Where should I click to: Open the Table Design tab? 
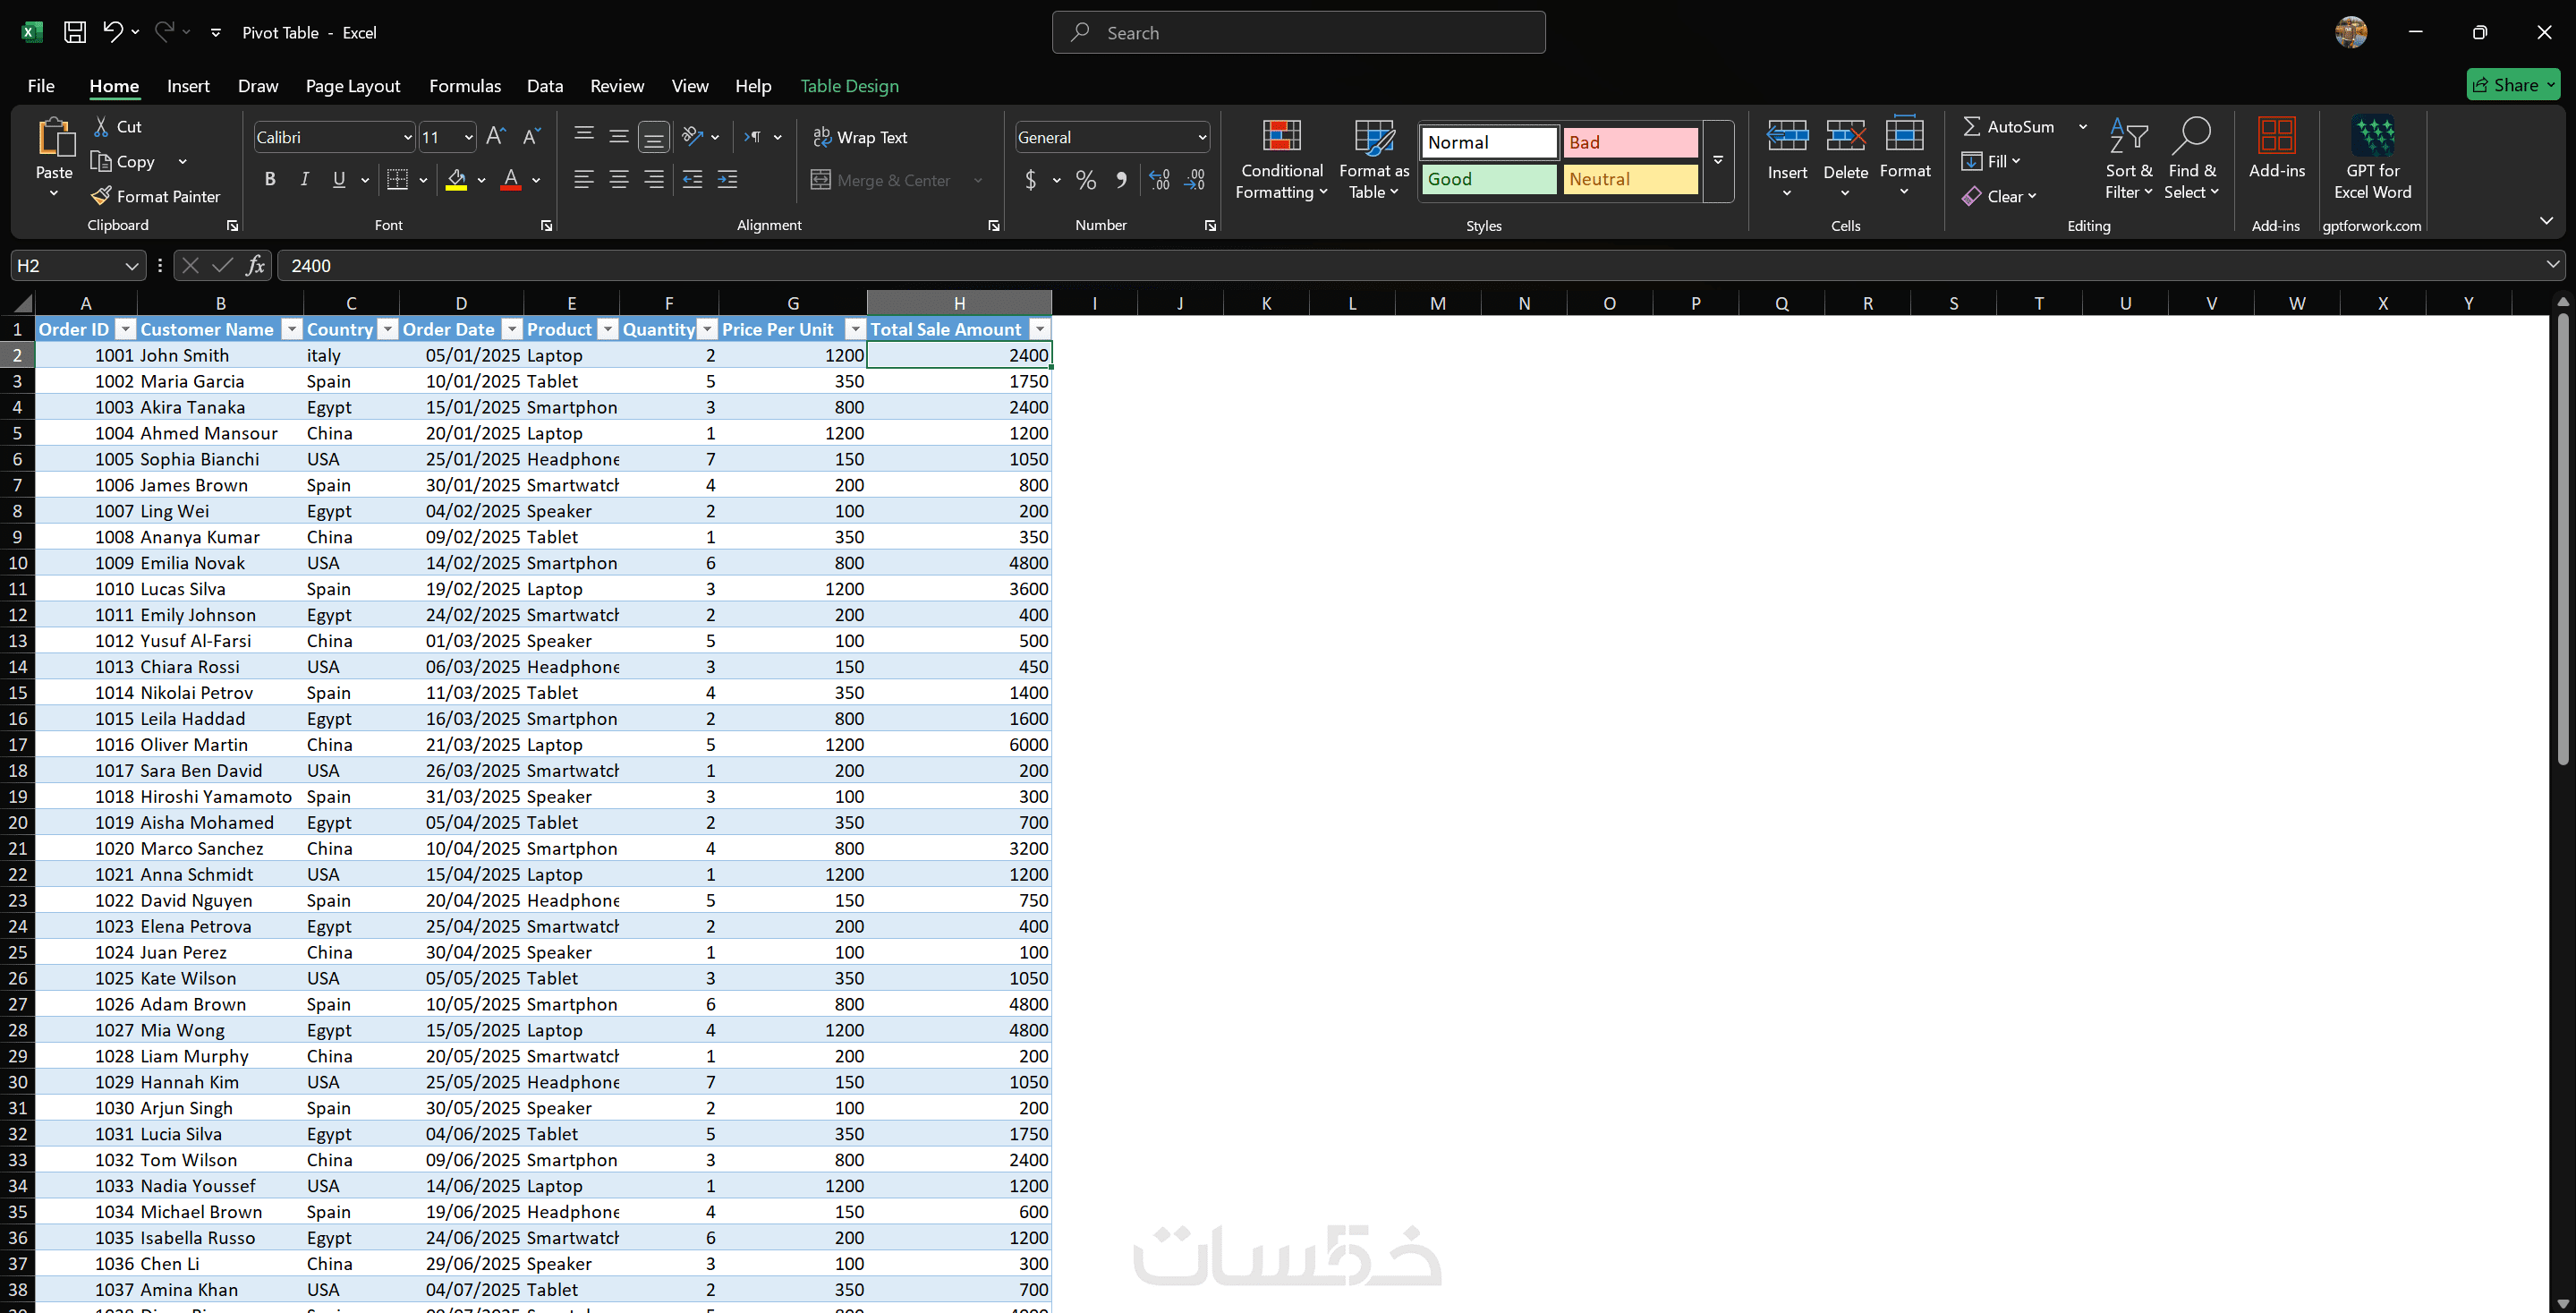pos(849,86)
